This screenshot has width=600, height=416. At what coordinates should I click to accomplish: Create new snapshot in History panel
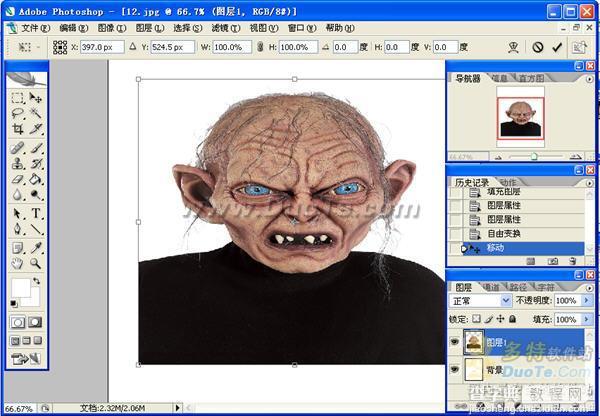(x=553, y=261)
